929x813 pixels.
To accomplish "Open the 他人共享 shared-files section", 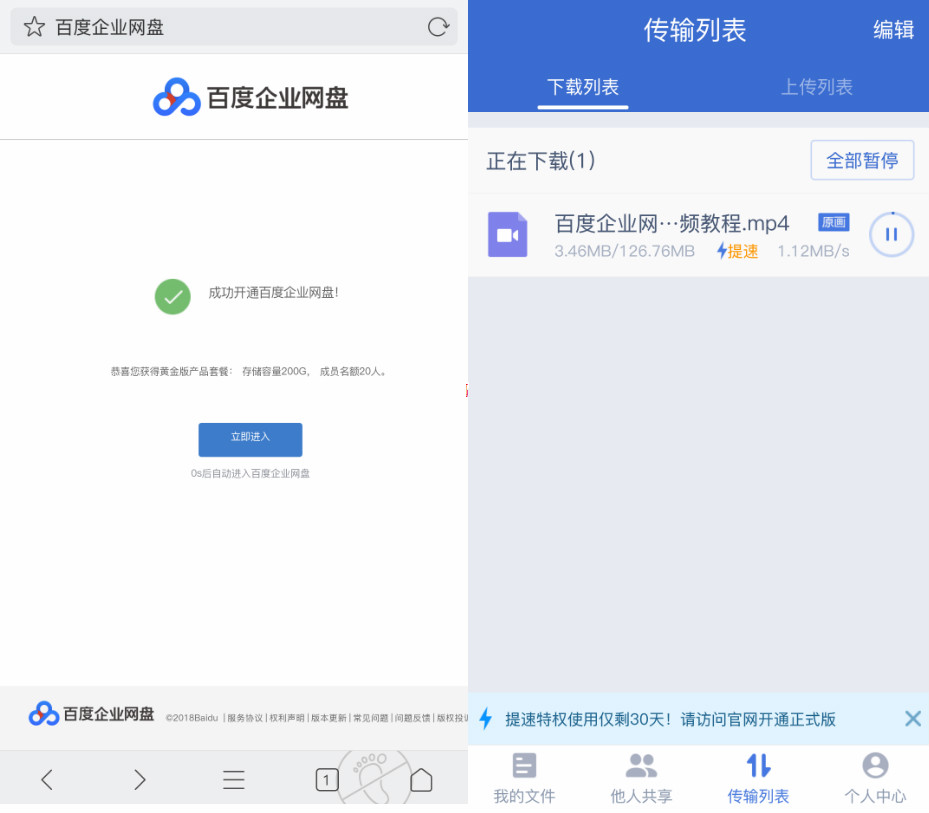I will [x=641, y=777].
